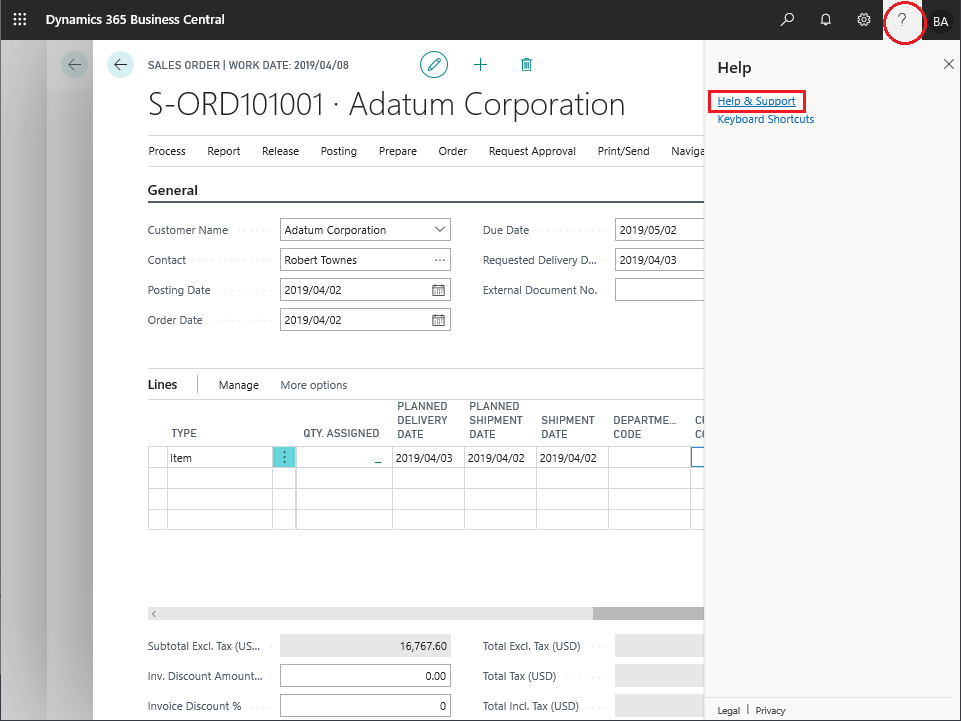Open the Process menu
This screenshot has width=961, height=721.
[x=167, y=151]
